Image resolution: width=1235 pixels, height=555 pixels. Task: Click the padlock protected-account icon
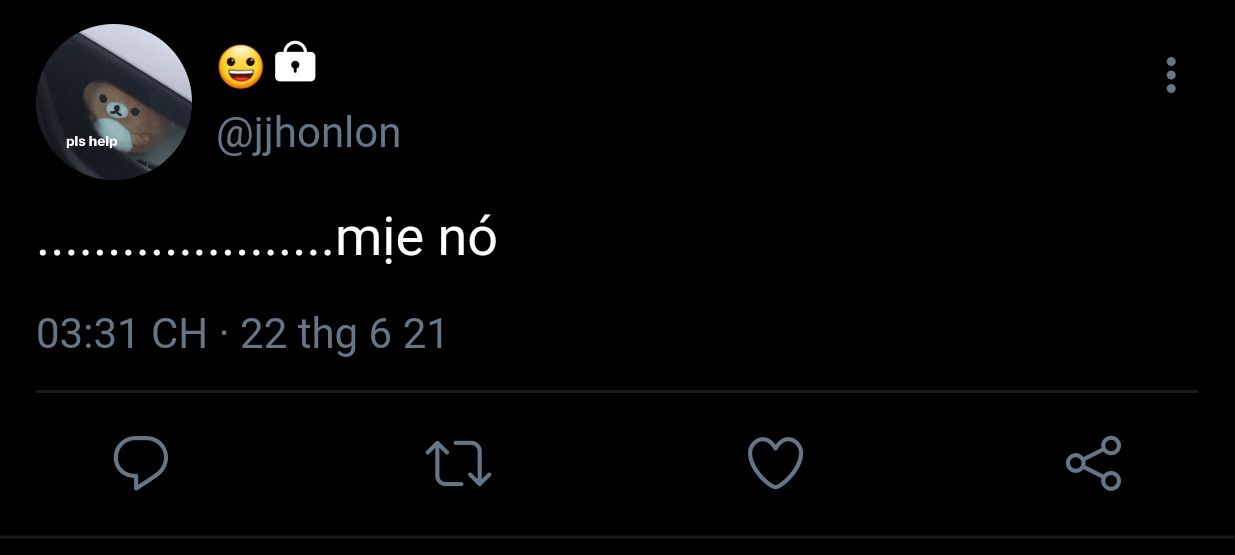(x=295, y=63)
